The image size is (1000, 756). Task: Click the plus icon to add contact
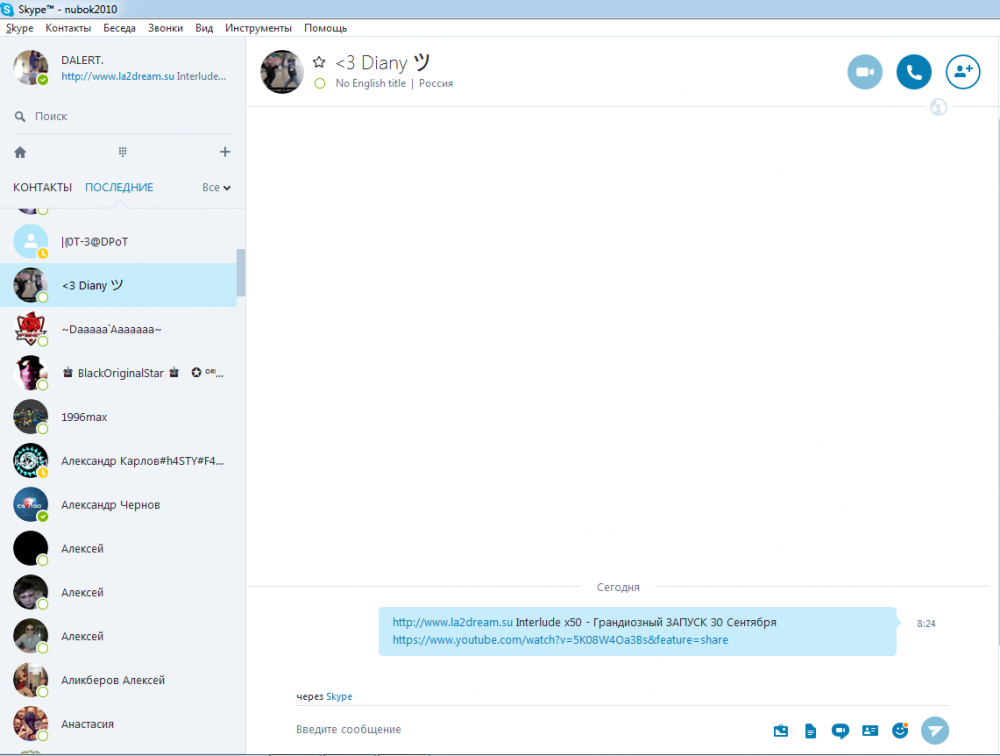point(225,152)
